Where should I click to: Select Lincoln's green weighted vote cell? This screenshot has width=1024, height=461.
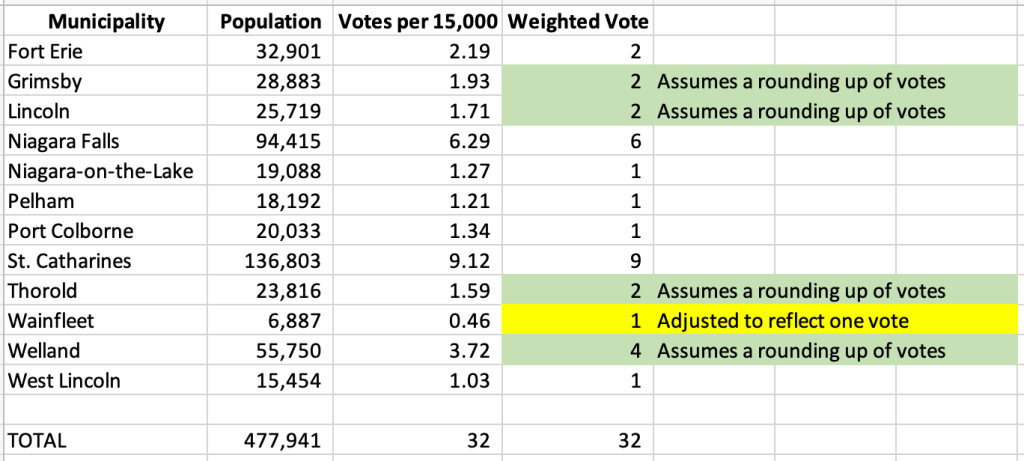(x=578, y=111)
